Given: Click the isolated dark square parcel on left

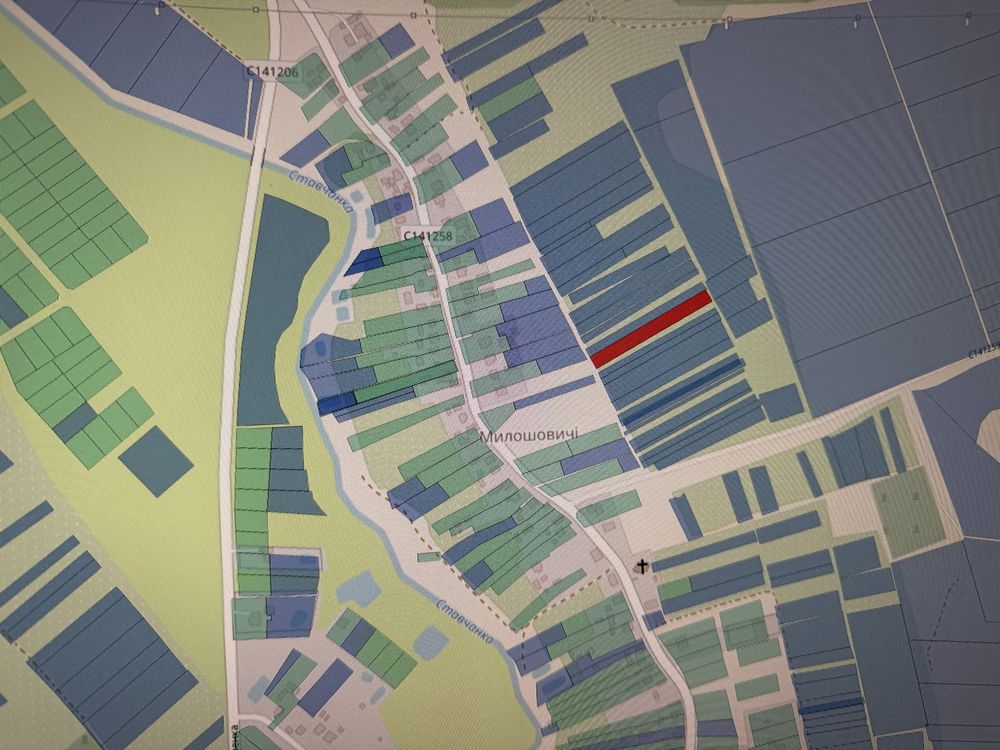Looking at the screenshot, I should [155, 459].
